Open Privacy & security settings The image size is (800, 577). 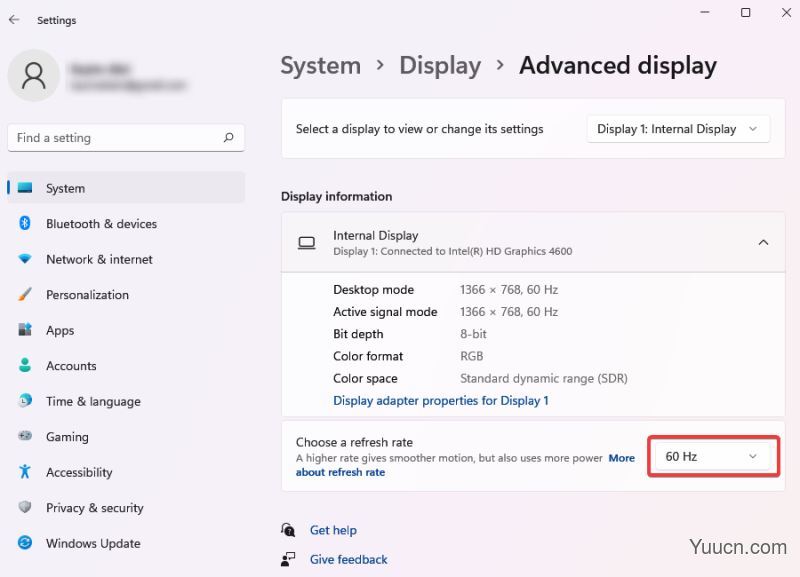[x=126, y=508]
